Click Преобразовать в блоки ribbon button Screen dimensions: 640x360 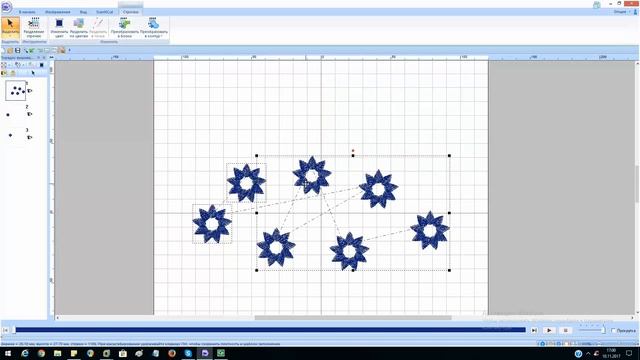[x=124, y=28]
